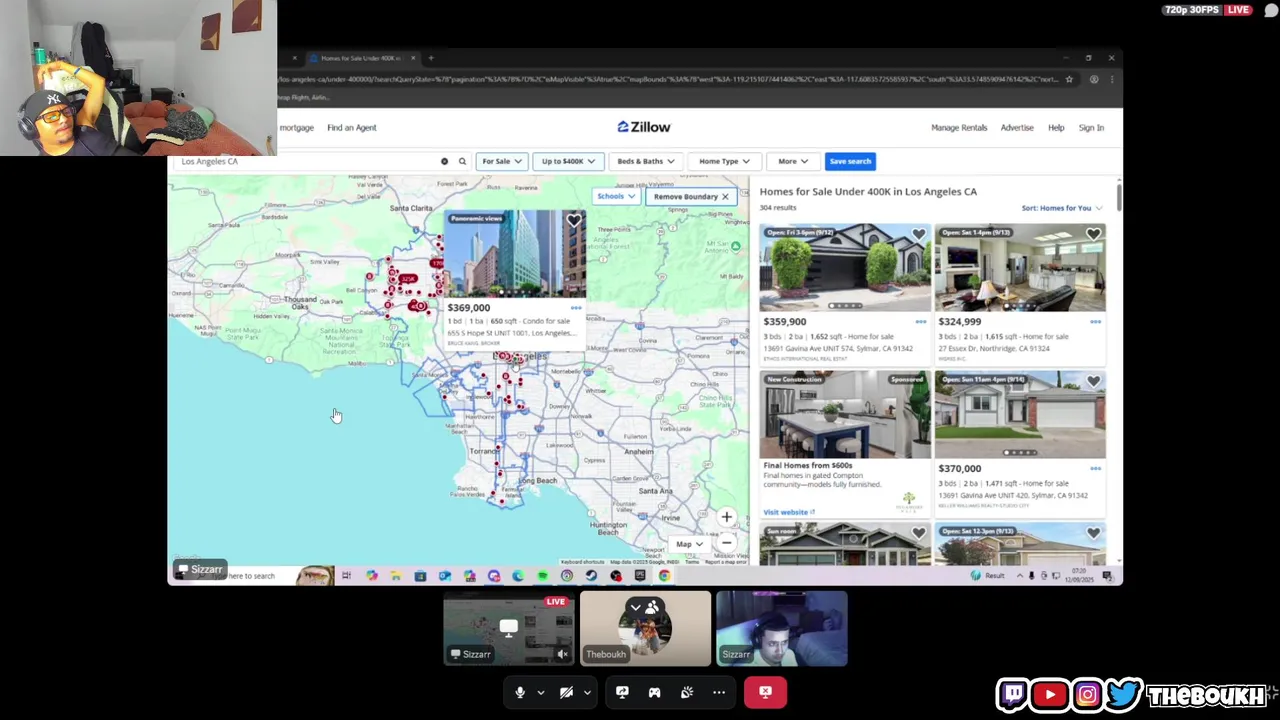The width and height of the screenshot is (1280, 720).
Task: Zoom out on the map
Action: [x=727, y=543]
